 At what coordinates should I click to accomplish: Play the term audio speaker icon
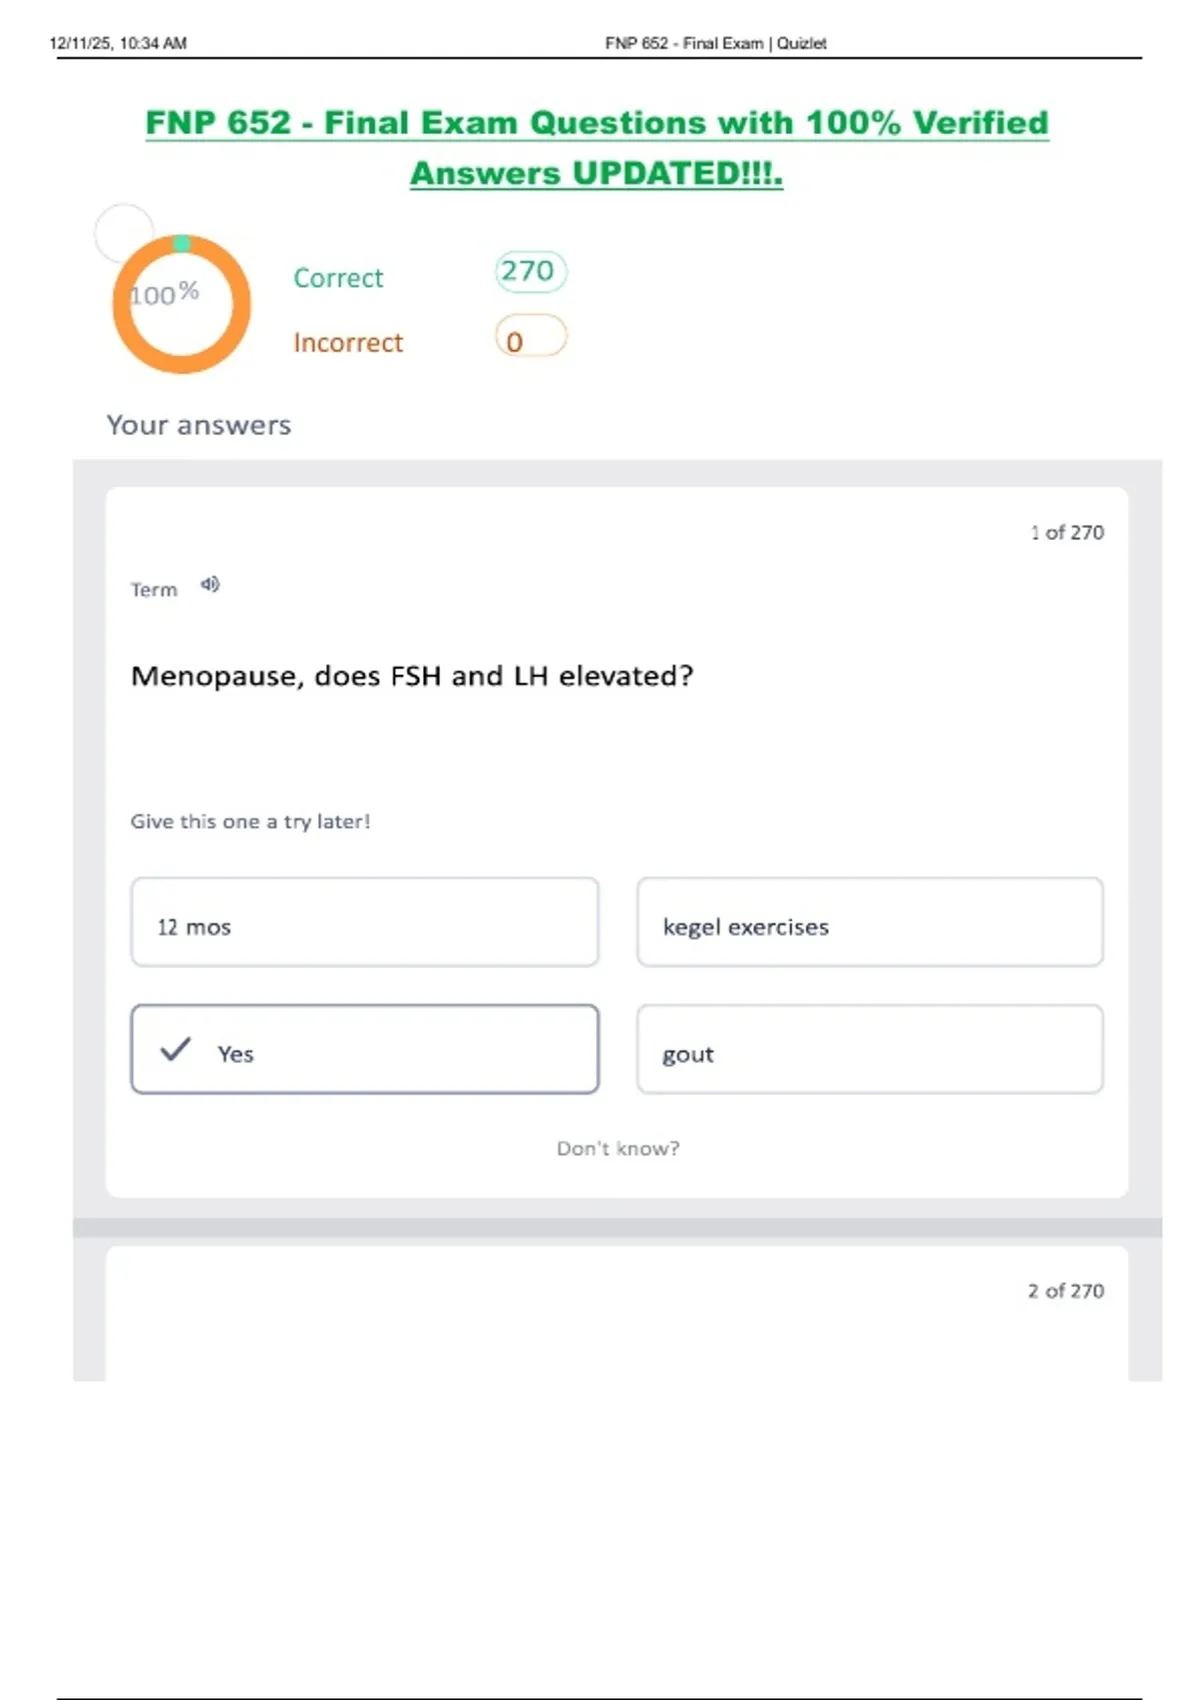click(210, 585)
